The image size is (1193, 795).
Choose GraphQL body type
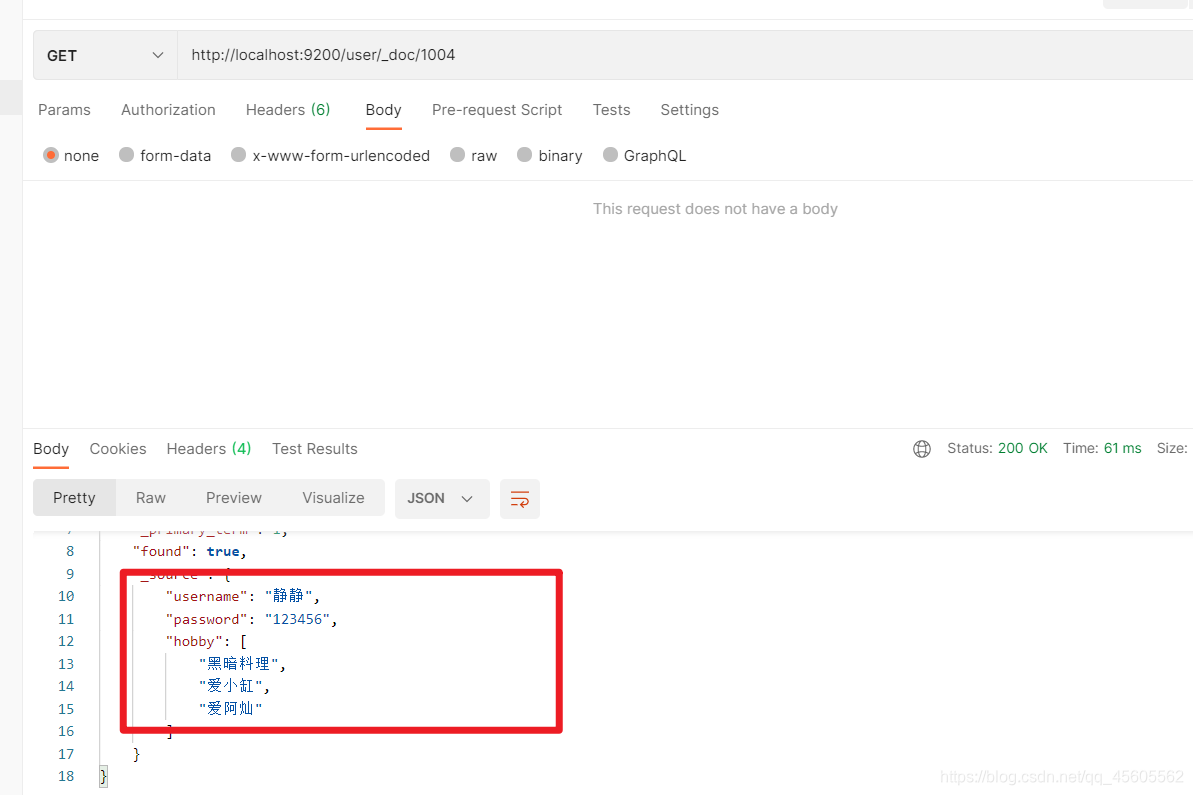click(x=610, y=155)
